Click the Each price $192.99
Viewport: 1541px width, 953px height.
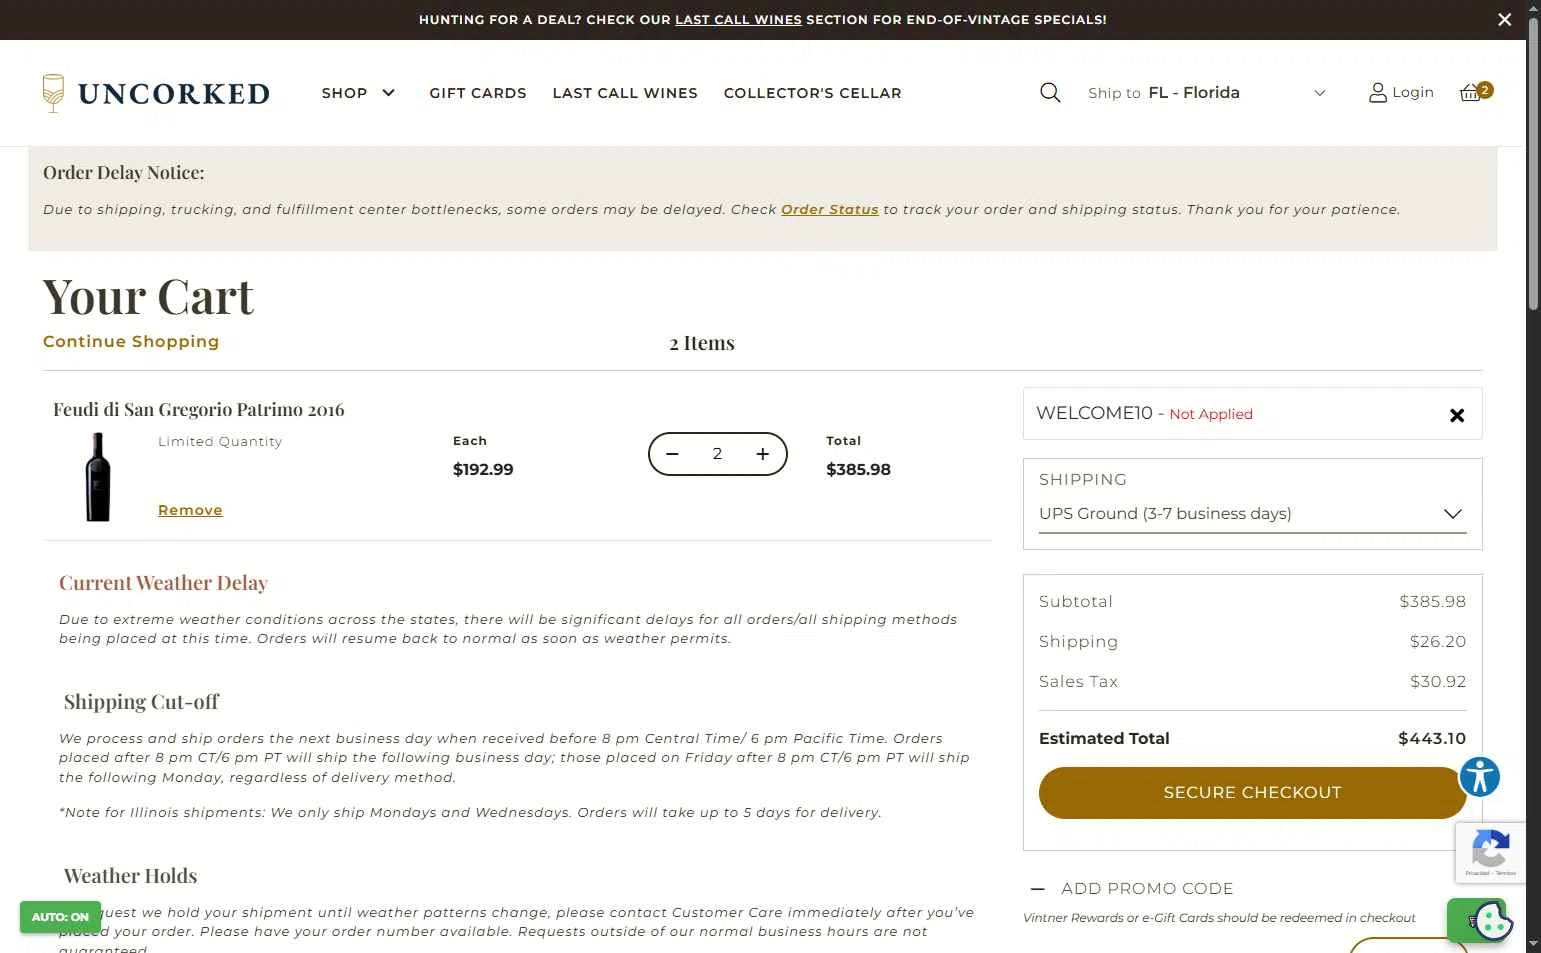point(483,469)
